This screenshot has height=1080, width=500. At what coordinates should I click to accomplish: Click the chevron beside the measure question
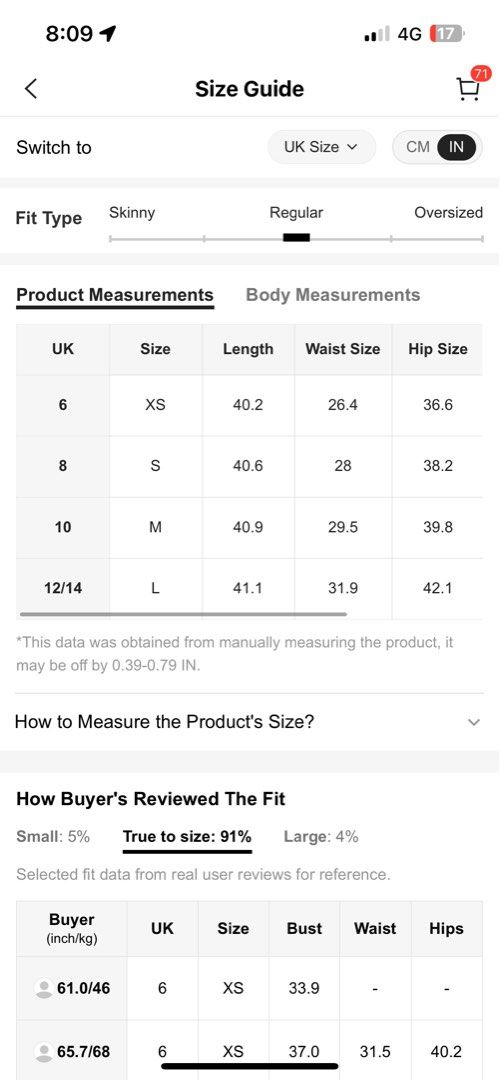click(x=473, y=722)
